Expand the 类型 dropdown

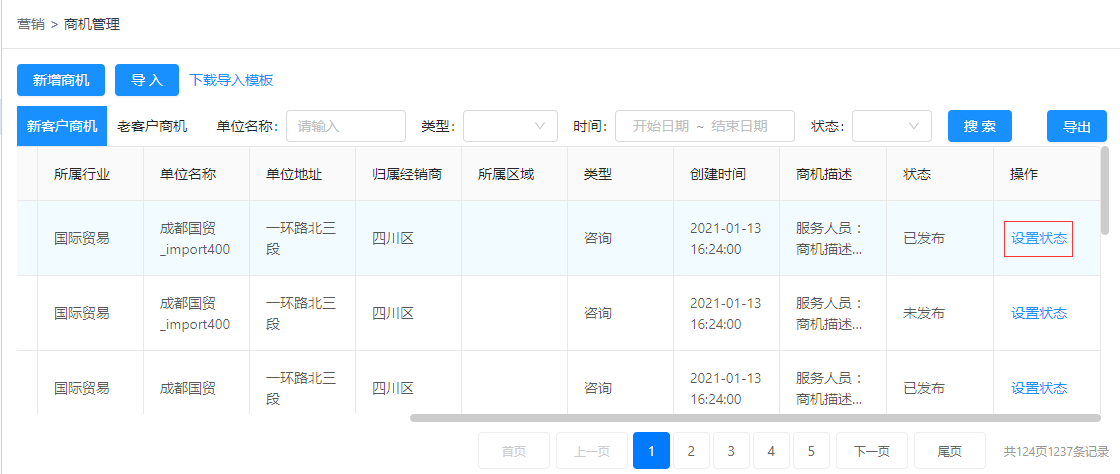tap(510, 126)
